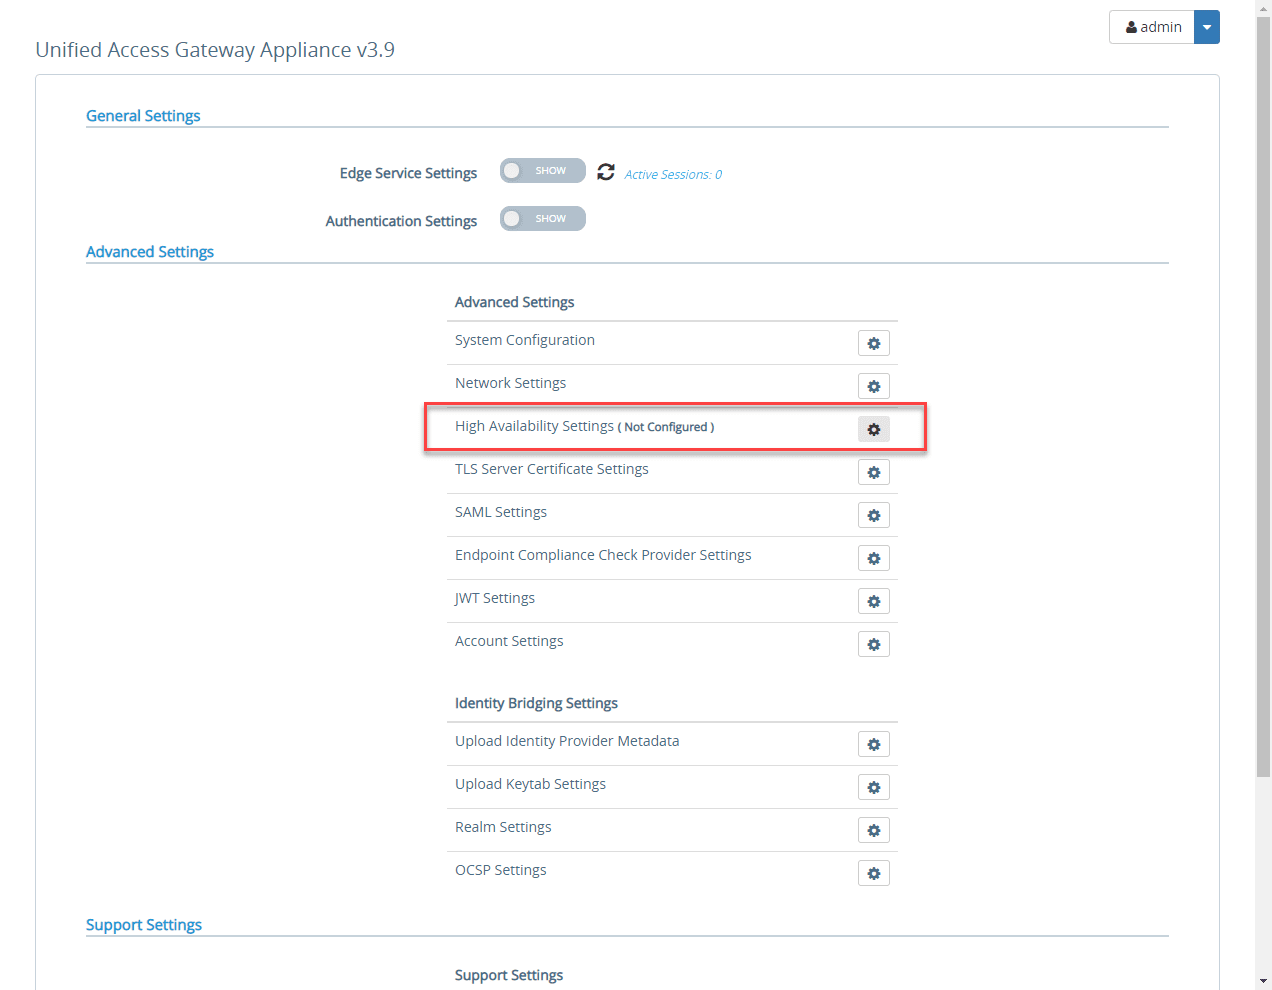This screenshot has height=990, width=1272.
Task: Configure High Availability Settings via gear
Action: (873, 429)
